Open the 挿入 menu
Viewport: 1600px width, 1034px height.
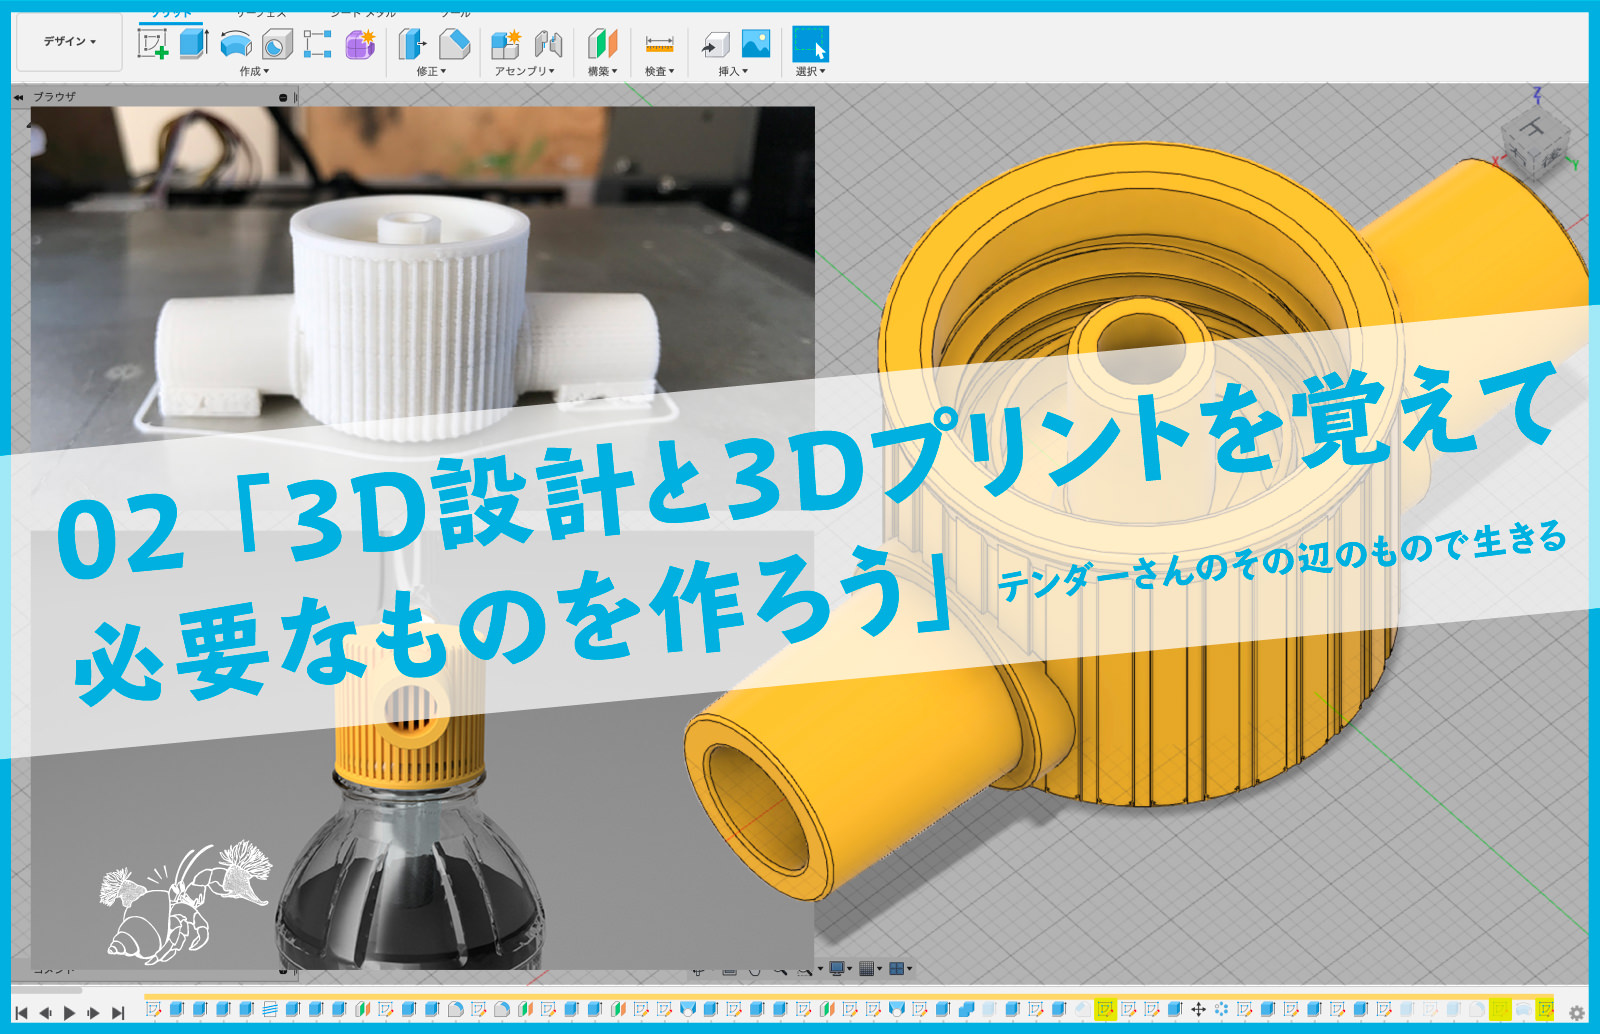[x=732, y=71]
